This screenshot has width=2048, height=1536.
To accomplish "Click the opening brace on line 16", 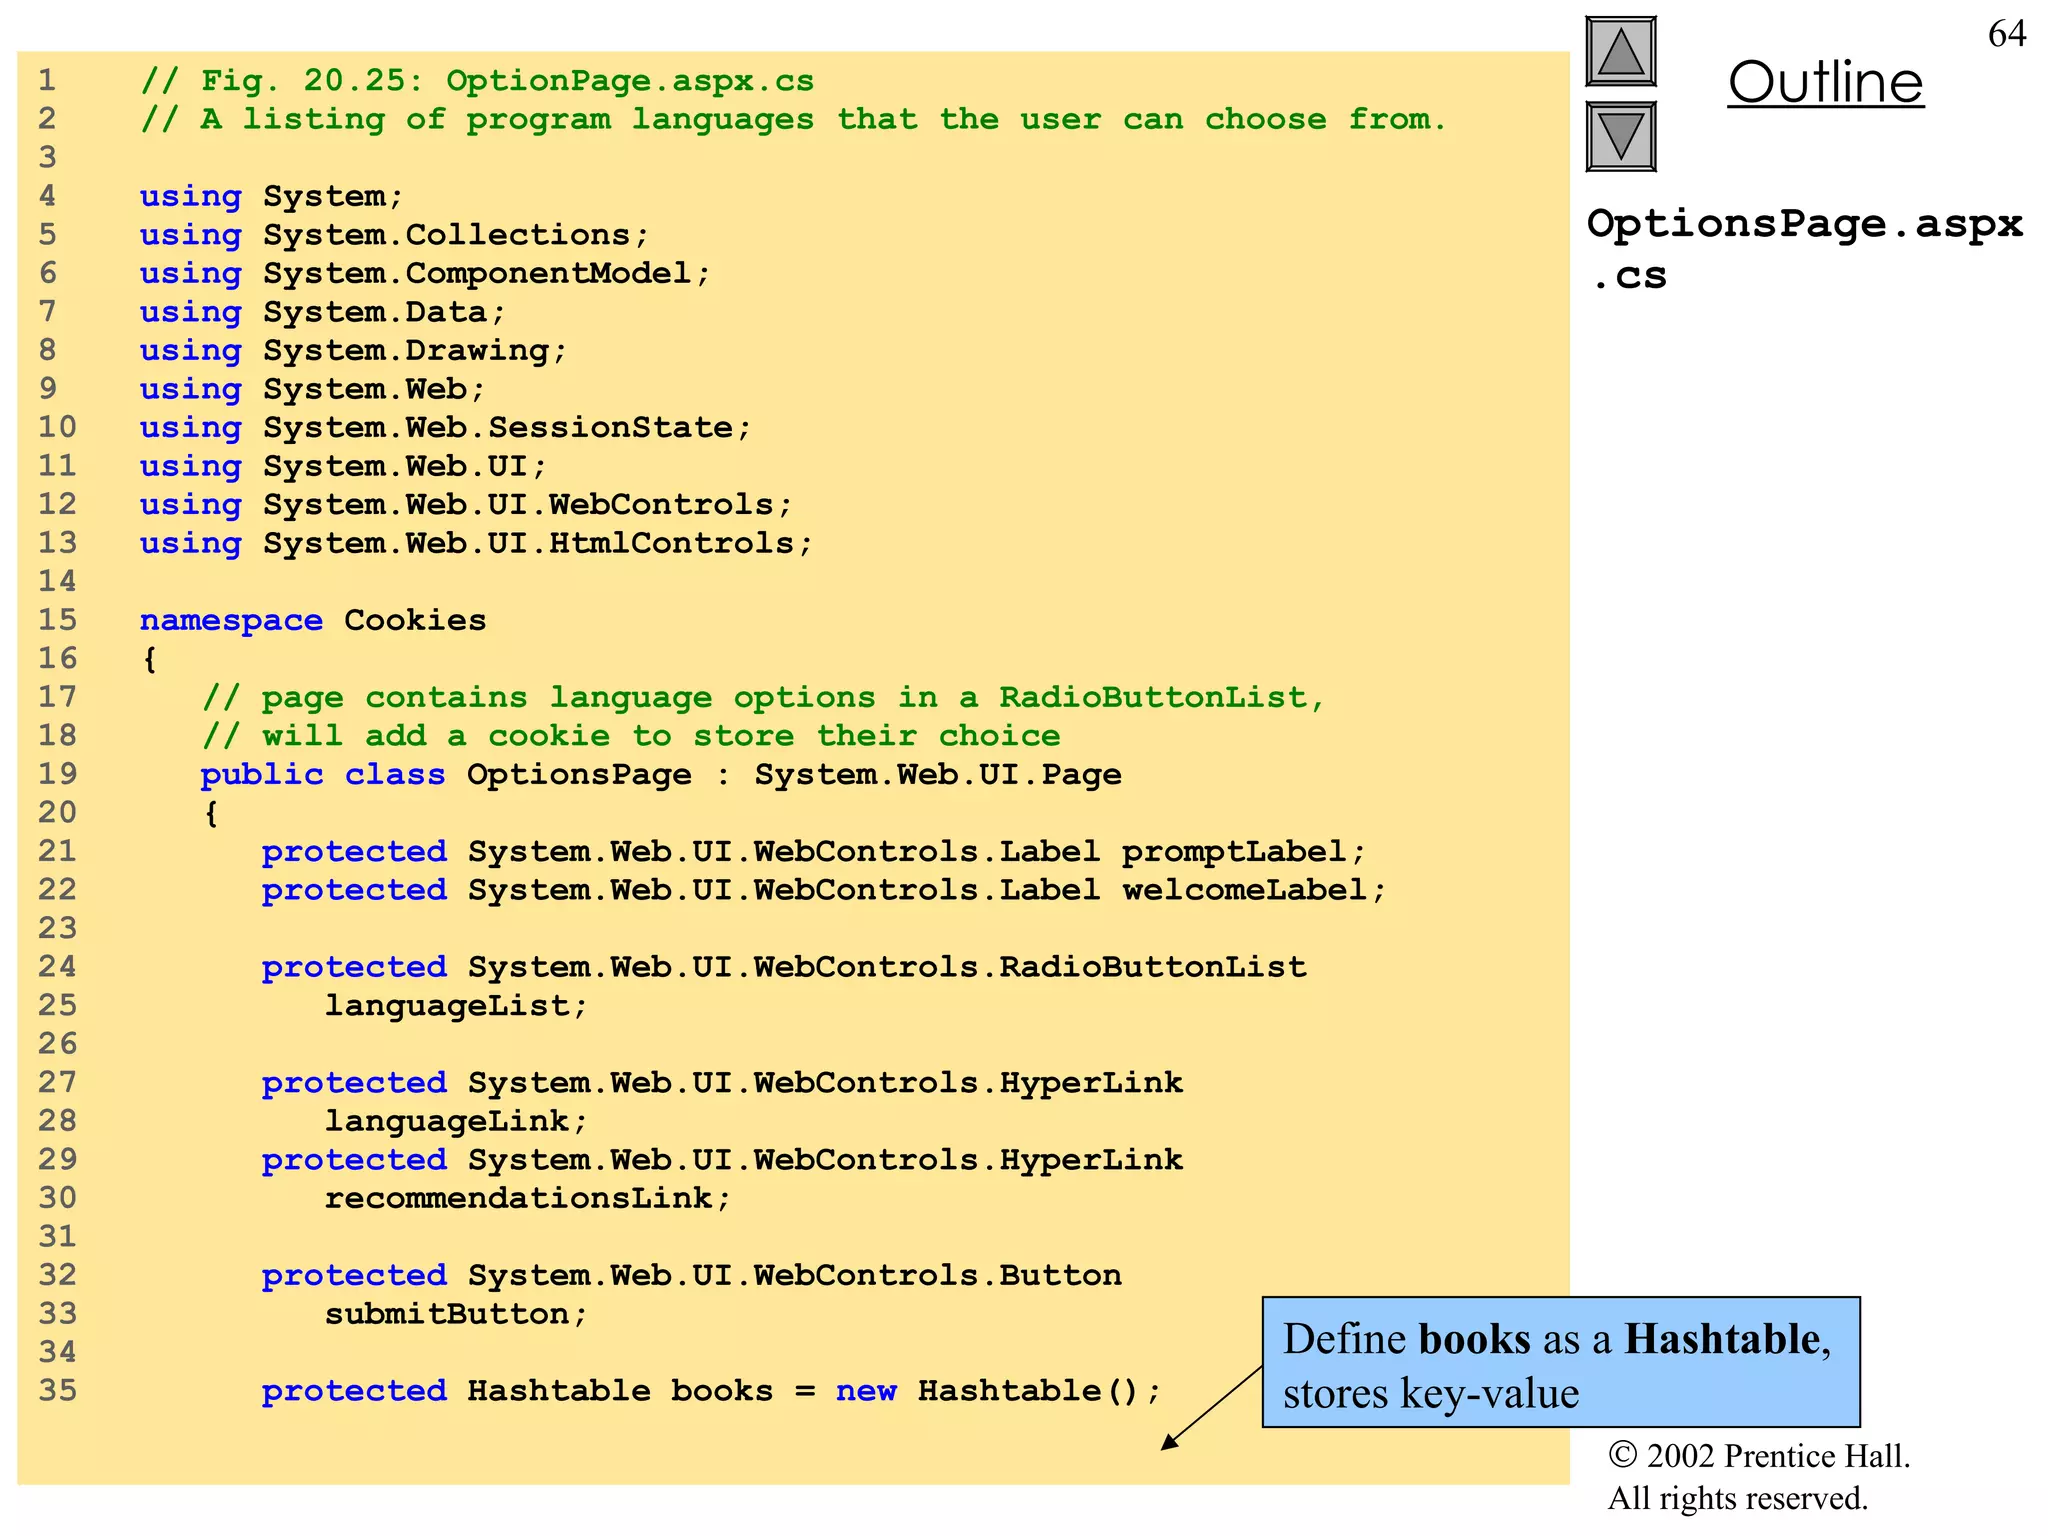I will click(149, 659).
